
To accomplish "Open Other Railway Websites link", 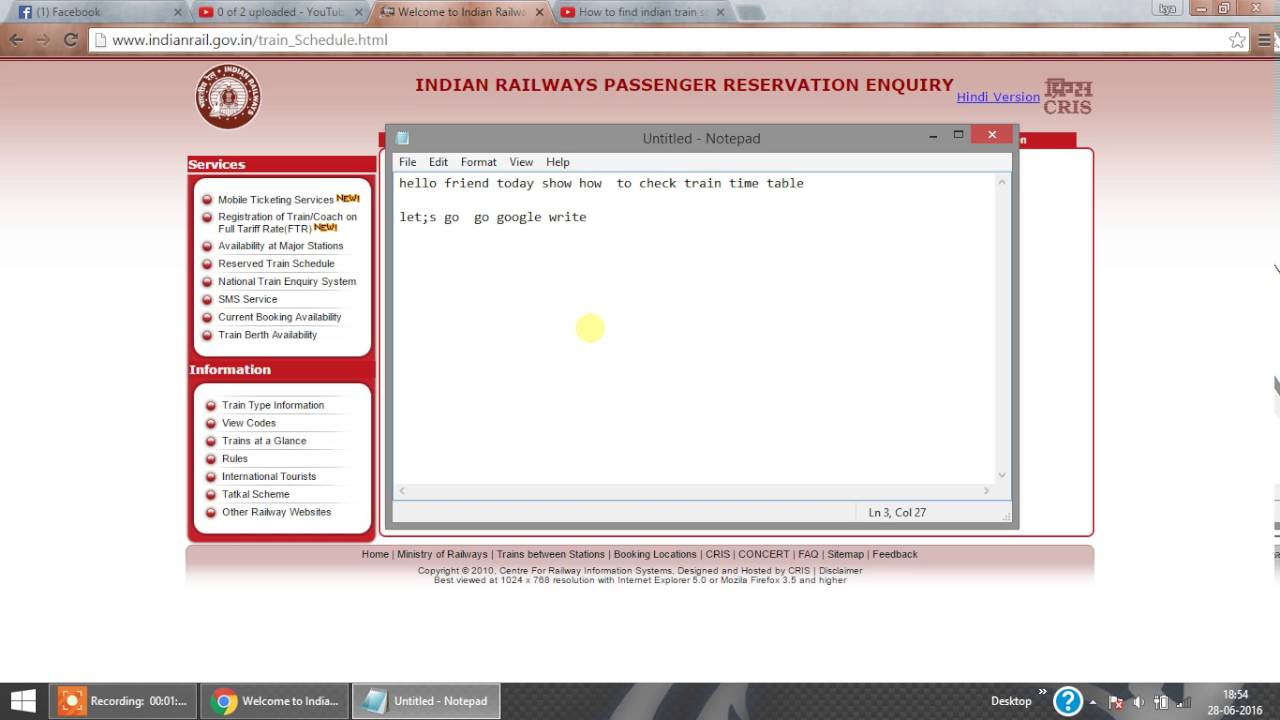I will [x=276, y=512].
